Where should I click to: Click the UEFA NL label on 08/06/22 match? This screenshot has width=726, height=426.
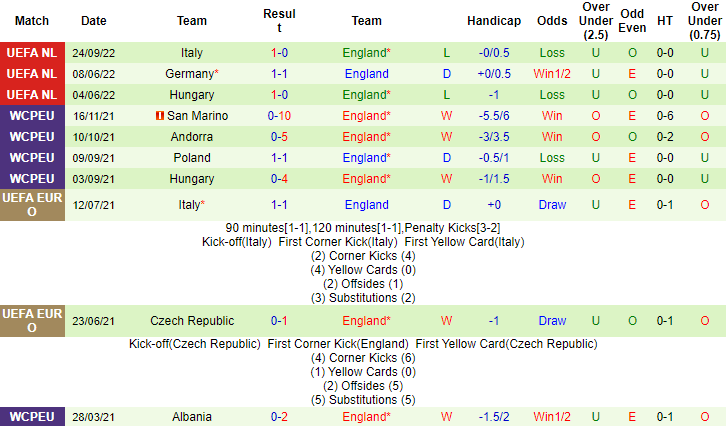[x=32, y=74]
